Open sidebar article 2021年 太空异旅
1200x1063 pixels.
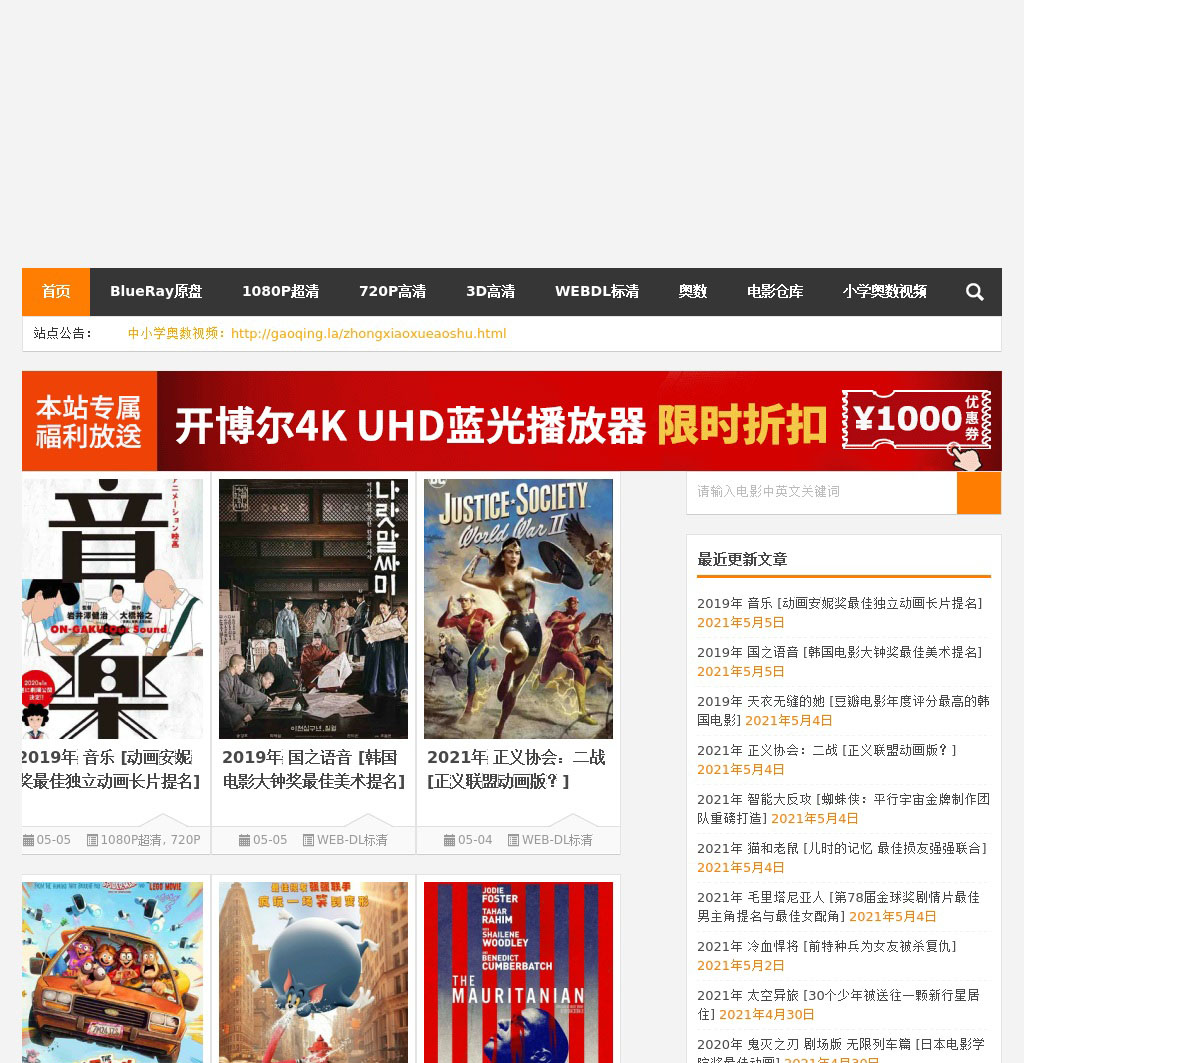pos(838,1005)
